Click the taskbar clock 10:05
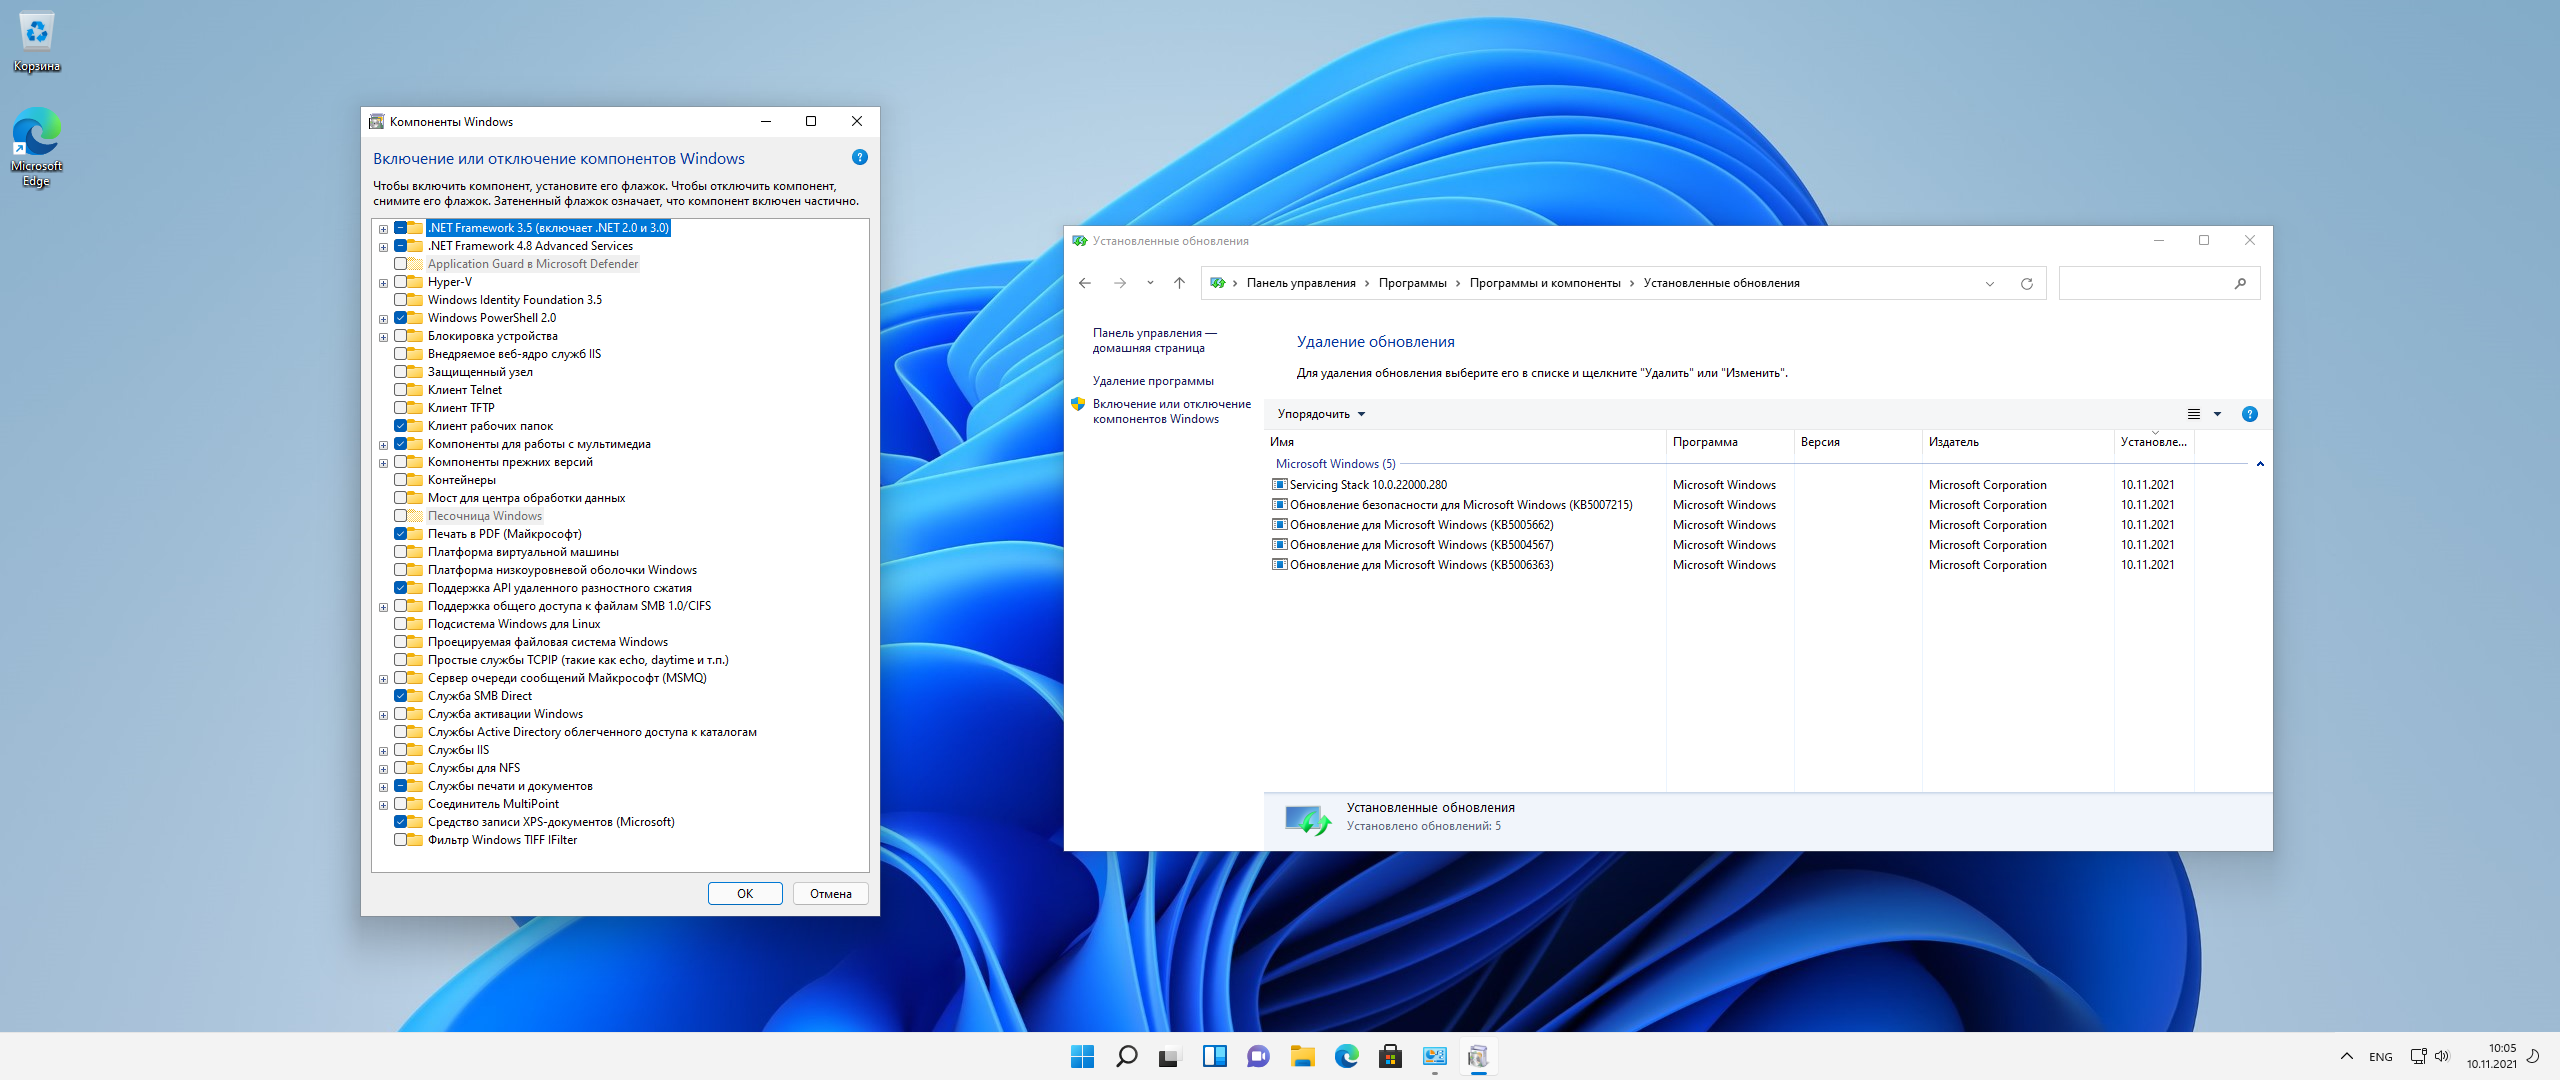Screen dimensions: 2560x1080 [2492, 1056]
